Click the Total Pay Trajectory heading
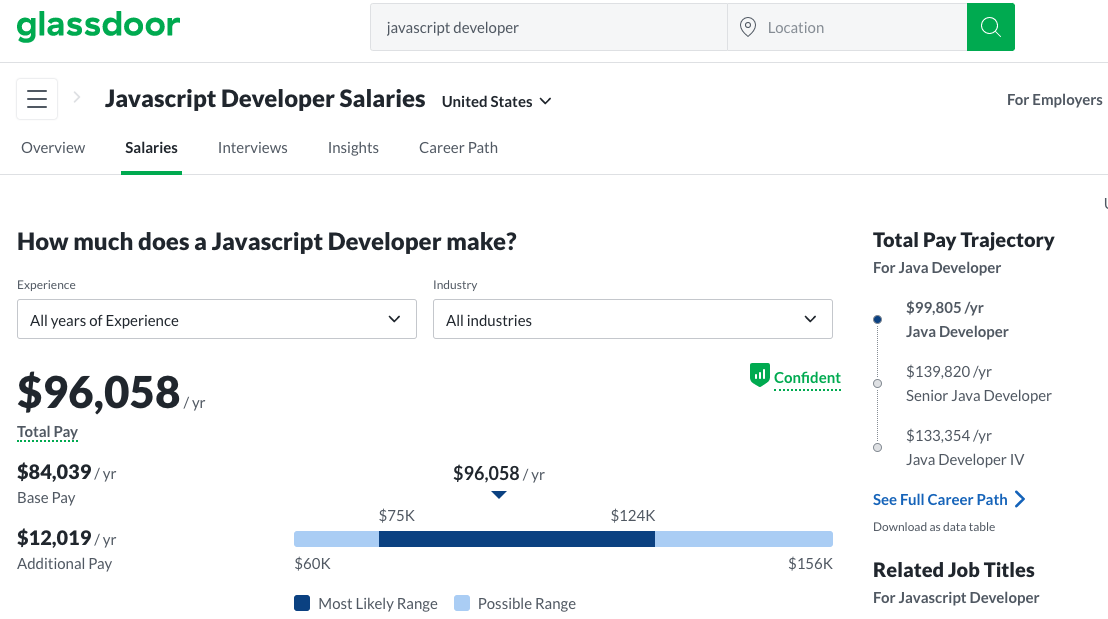Image resolution: width=1108 pixels, height=619 pixels. 963,240
